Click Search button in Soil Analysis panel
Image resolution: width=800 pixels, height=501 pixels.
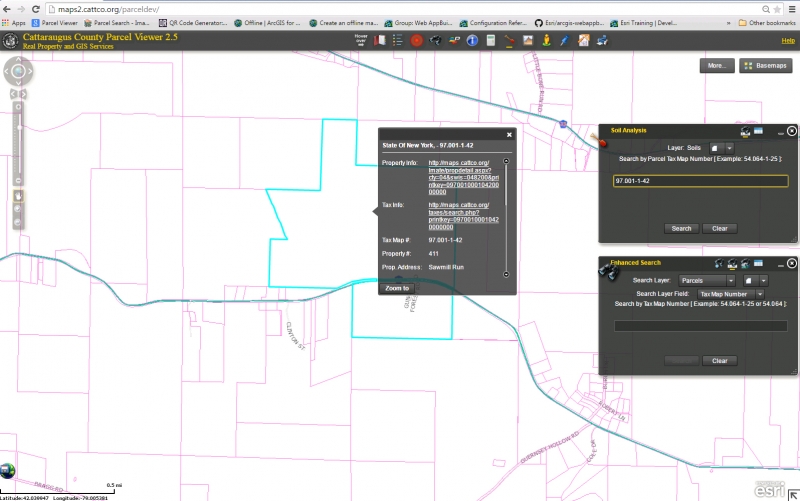pyautogui.click(x=681, y=228)
